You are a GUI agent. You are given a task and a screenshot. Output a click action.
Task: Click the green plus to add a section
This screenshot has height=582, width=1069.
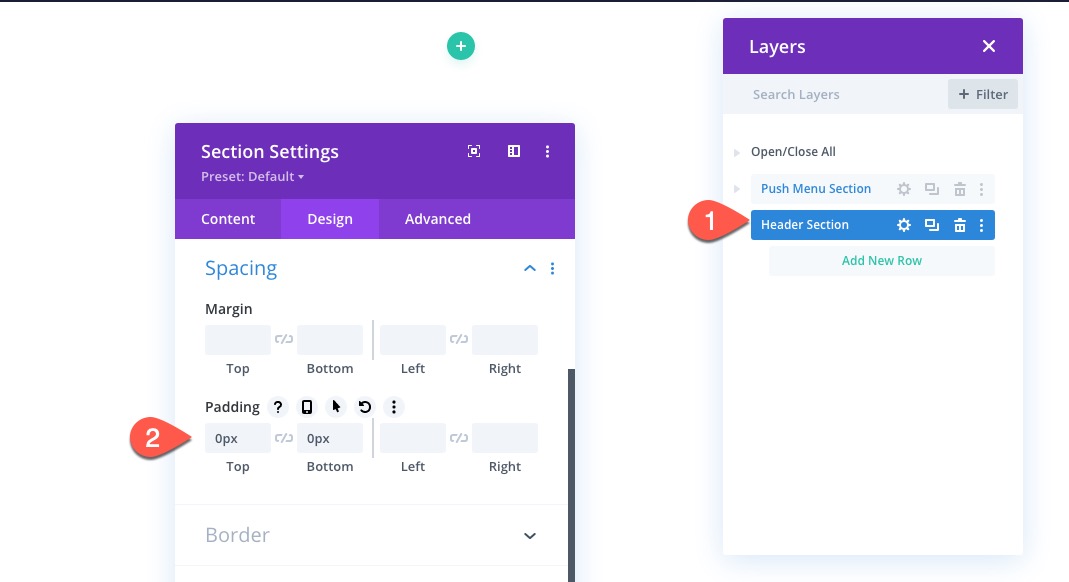(x=460, y=46)
